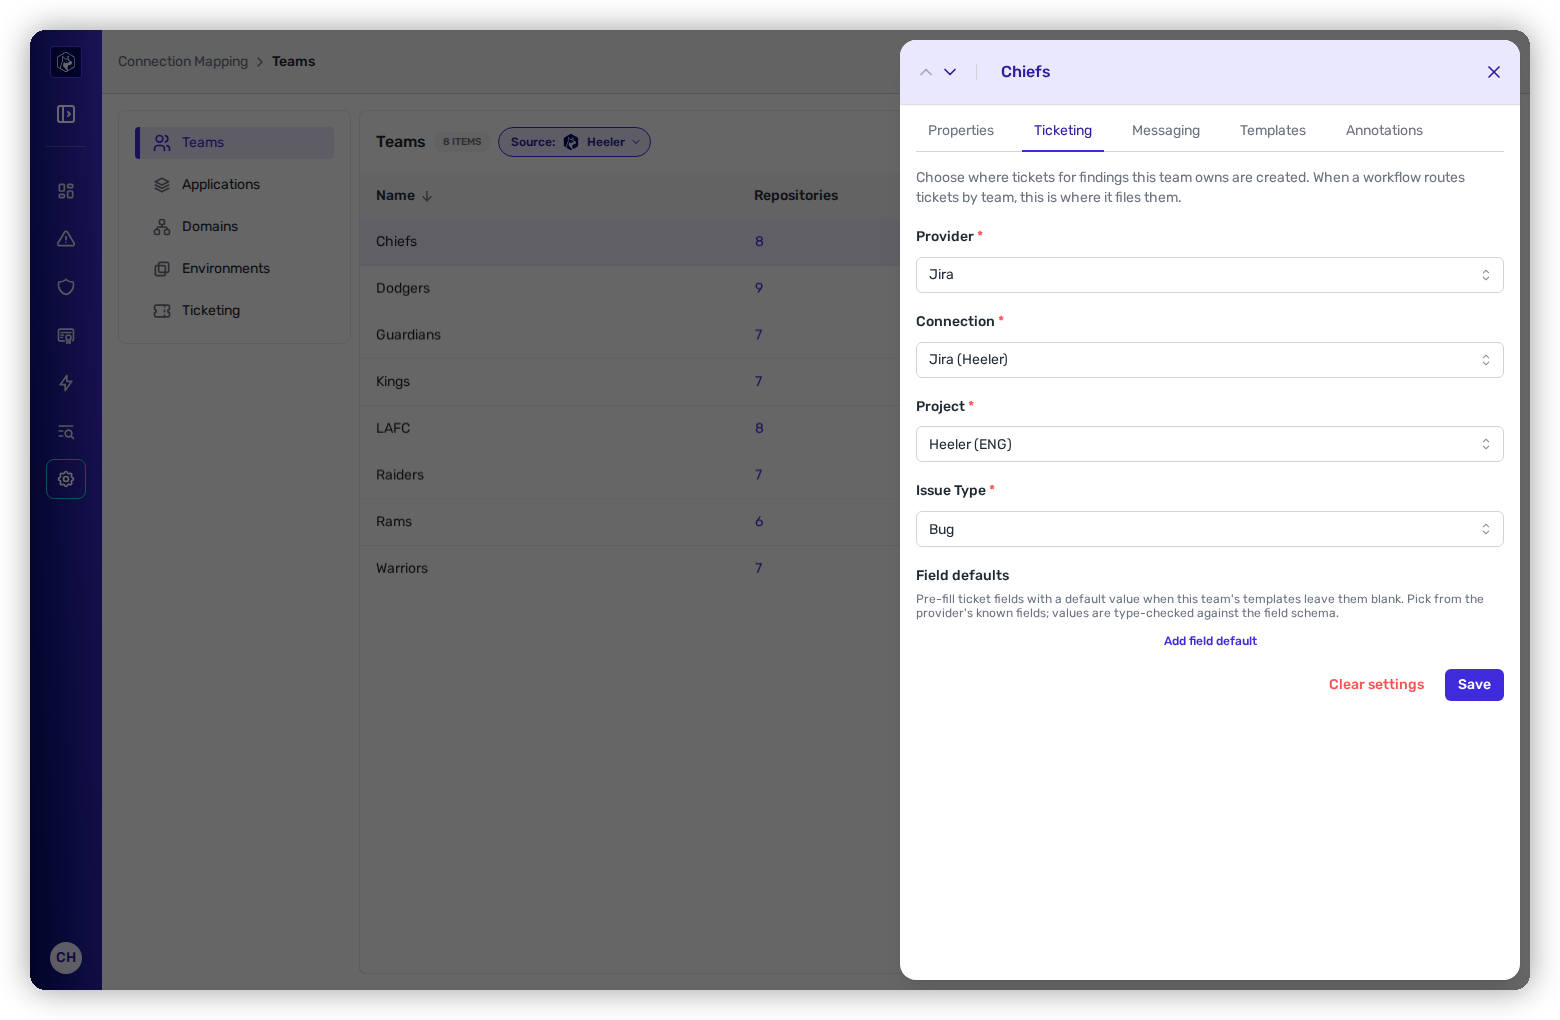Select Applications in the left navigation

click(x=235, y=185)
